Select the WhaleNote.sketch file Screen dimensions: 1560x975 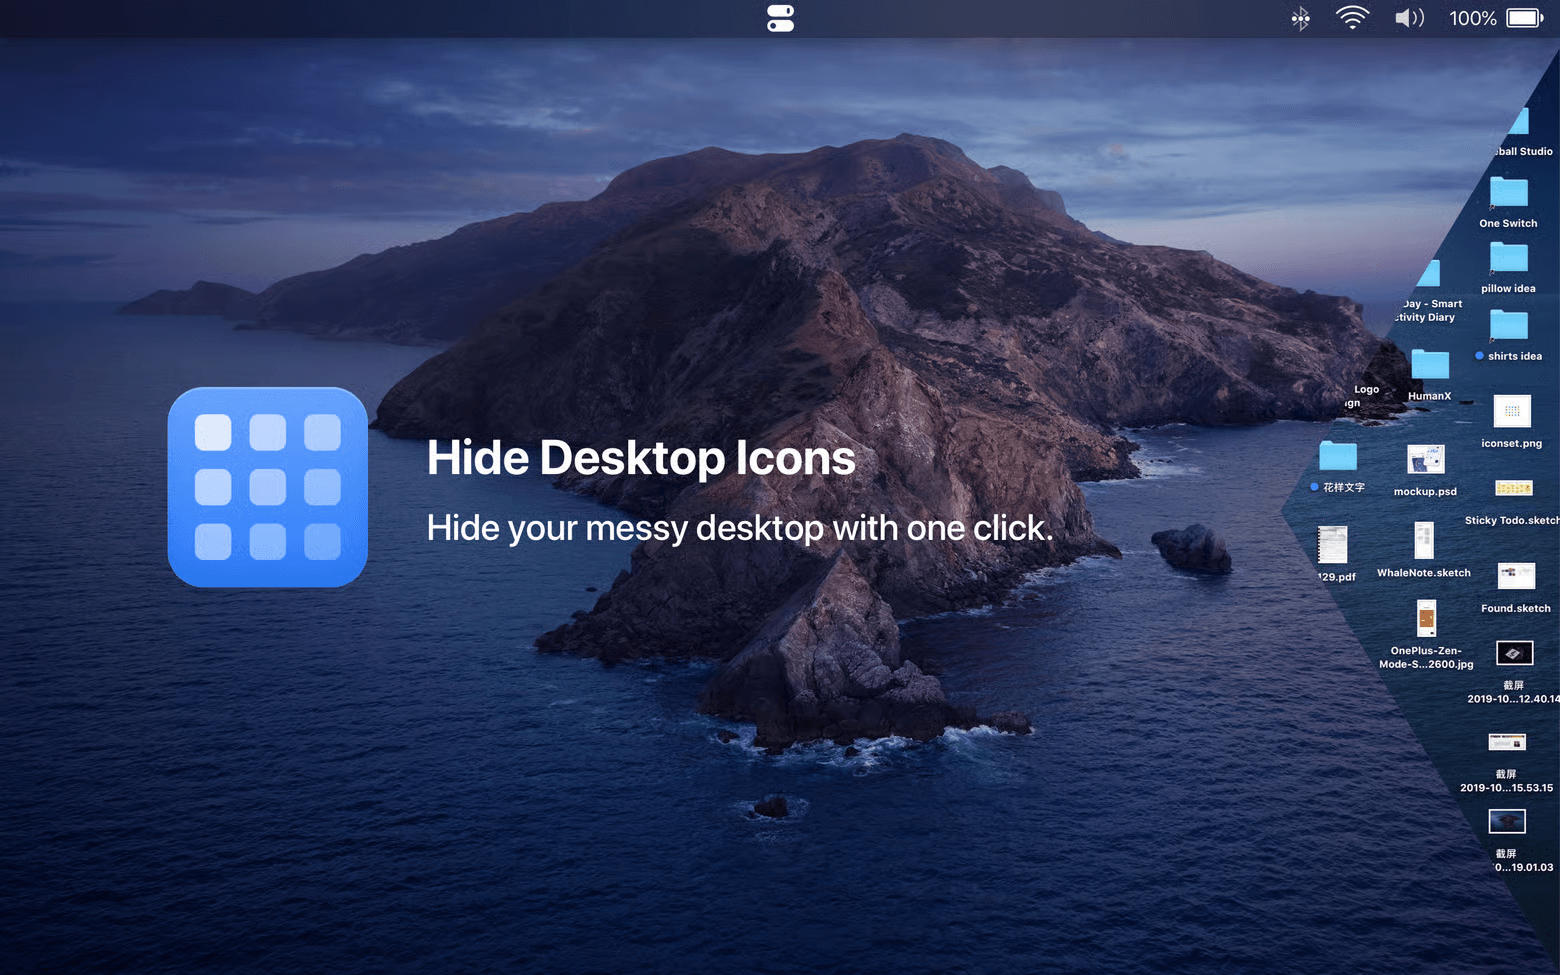(1424, 541)
